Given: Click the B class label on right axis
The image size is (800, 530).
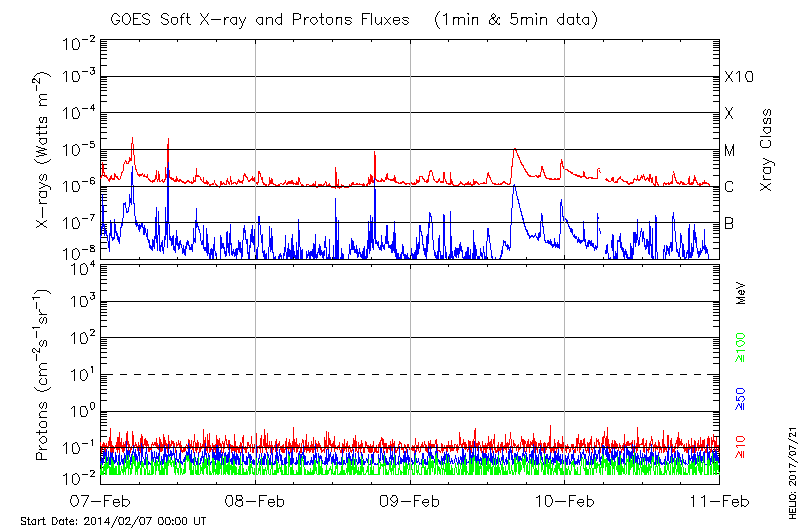Looking at the screenshot, I should click(x=730, y=223).
